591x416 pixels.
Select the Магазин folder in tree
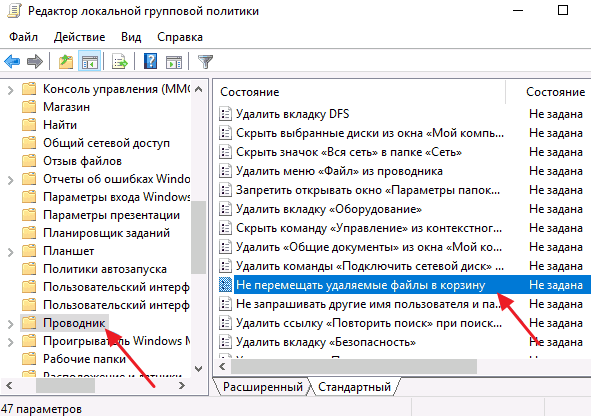[x=66, y=107]
